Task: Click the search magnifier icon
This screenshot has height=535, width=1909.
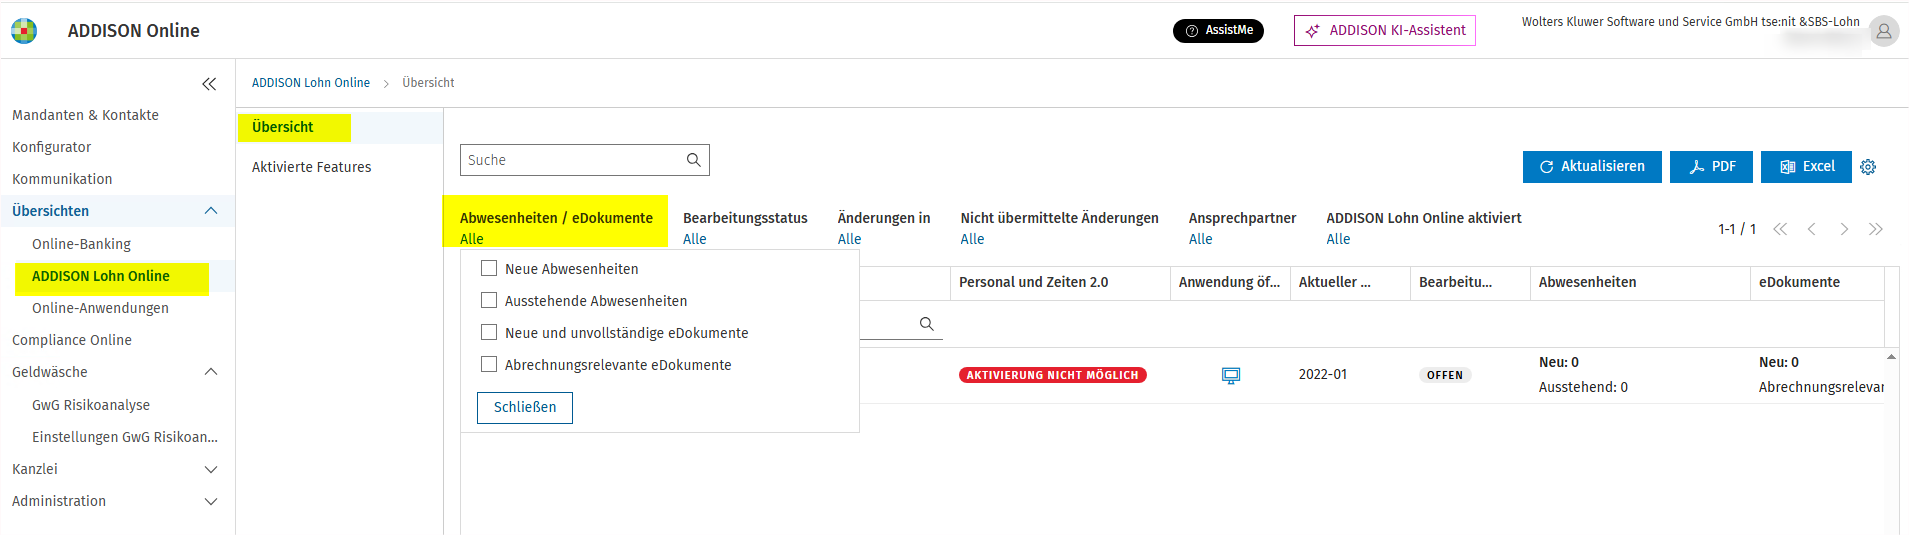Action: [693, 160]
